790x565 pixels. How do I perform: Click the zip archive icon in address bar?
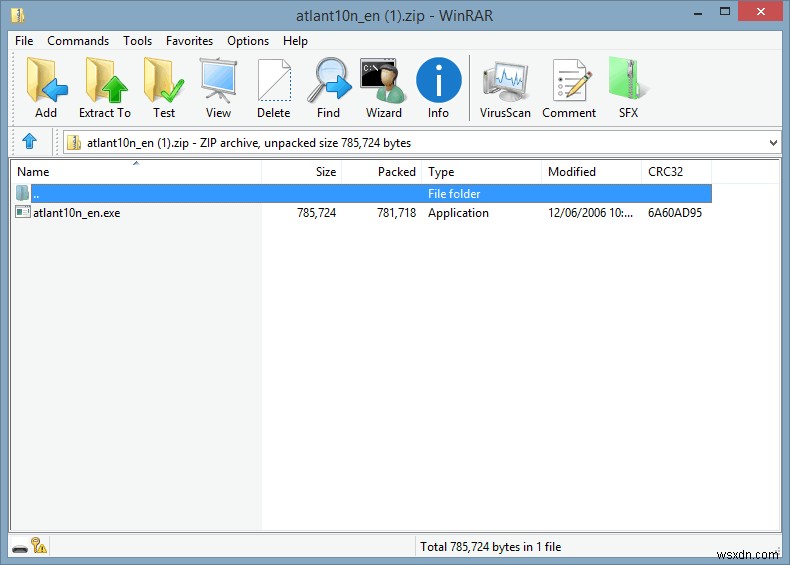point(74,143)
